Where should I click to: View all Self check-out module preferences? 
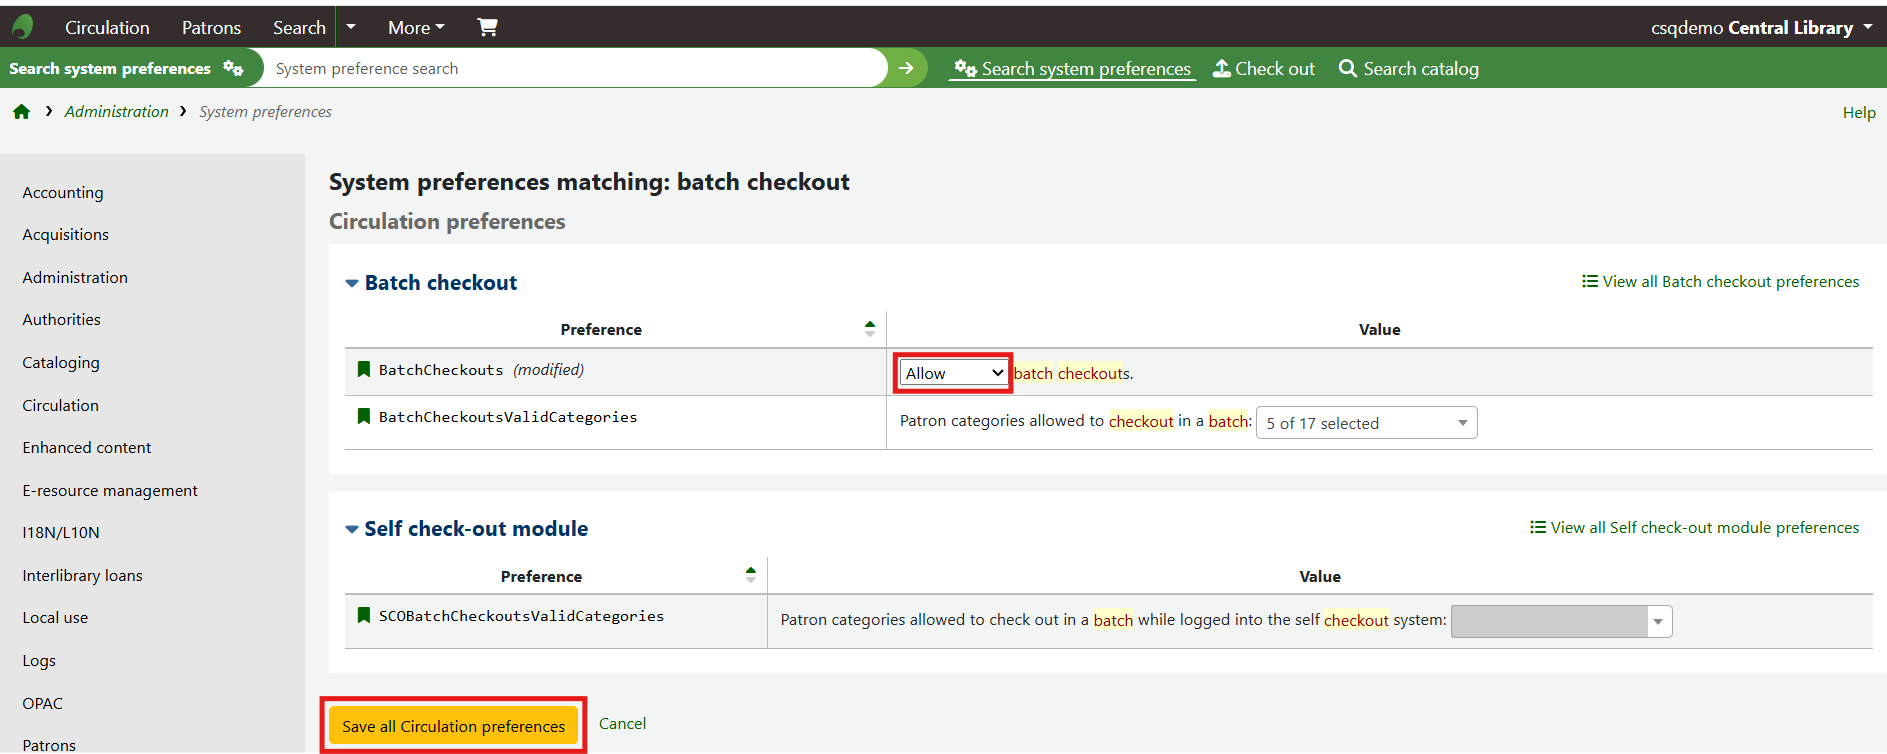click(x=1695, y=528)
